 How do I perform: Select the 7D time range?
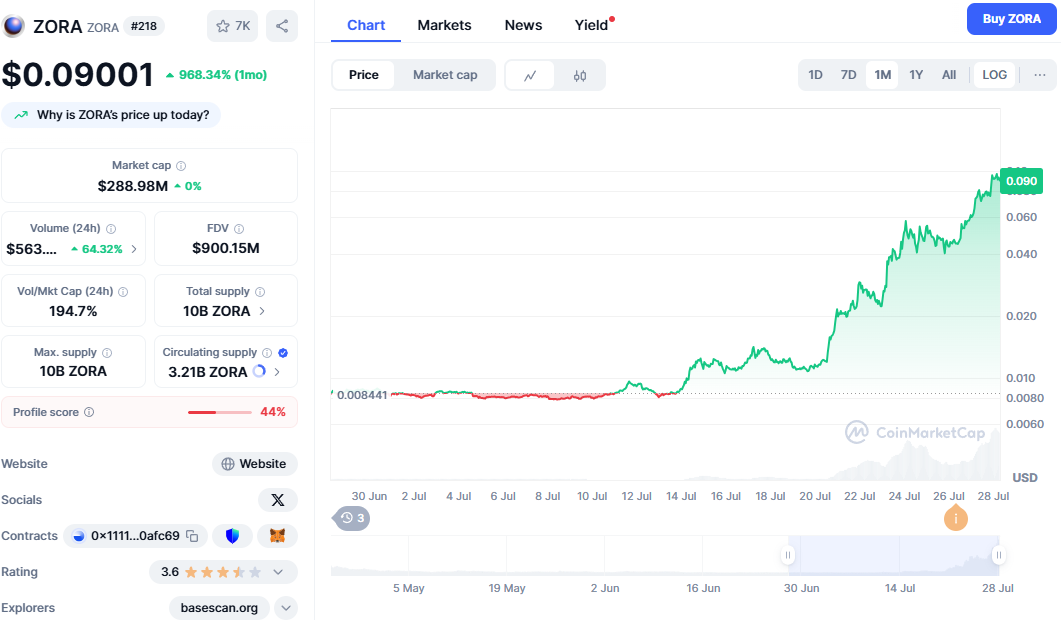click(x=848, y=75)
